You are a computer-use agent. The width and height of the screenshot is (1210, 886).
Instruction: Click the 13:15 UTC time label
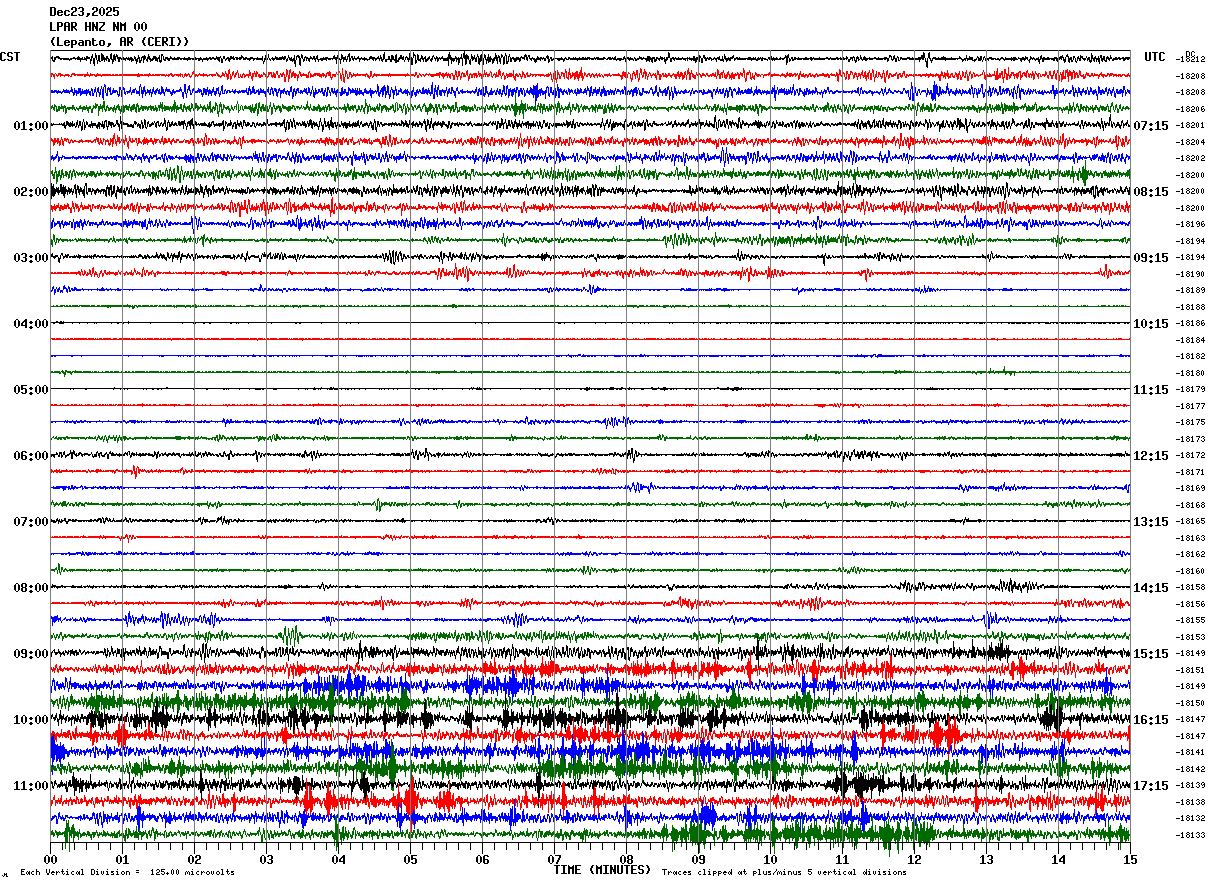[x=1152, y=522]
